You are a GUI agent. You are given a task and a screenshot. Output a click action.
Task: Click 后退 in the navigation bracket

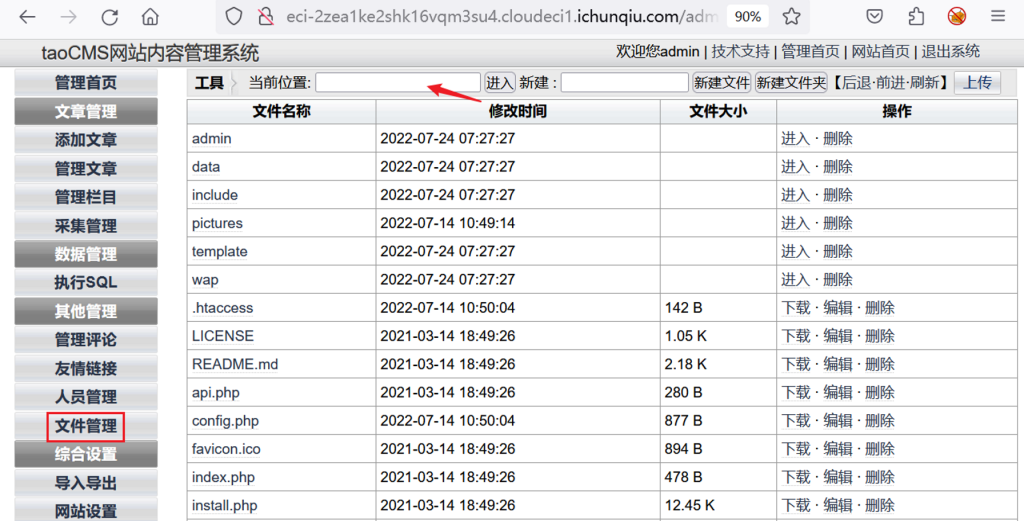856,83
